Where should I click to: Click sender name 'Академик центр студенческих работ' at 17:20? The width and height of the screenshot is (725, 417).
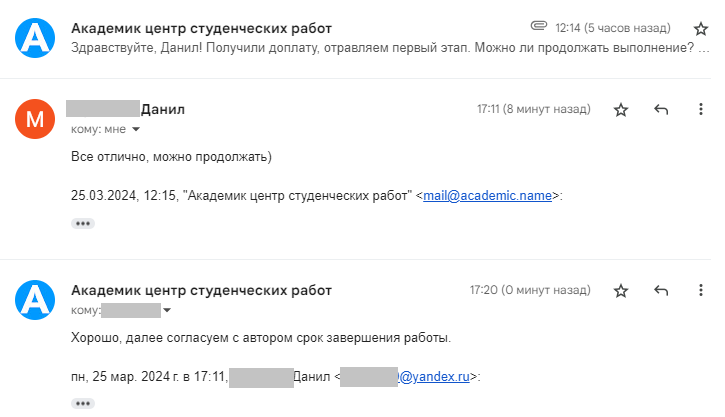click(201, 290)
